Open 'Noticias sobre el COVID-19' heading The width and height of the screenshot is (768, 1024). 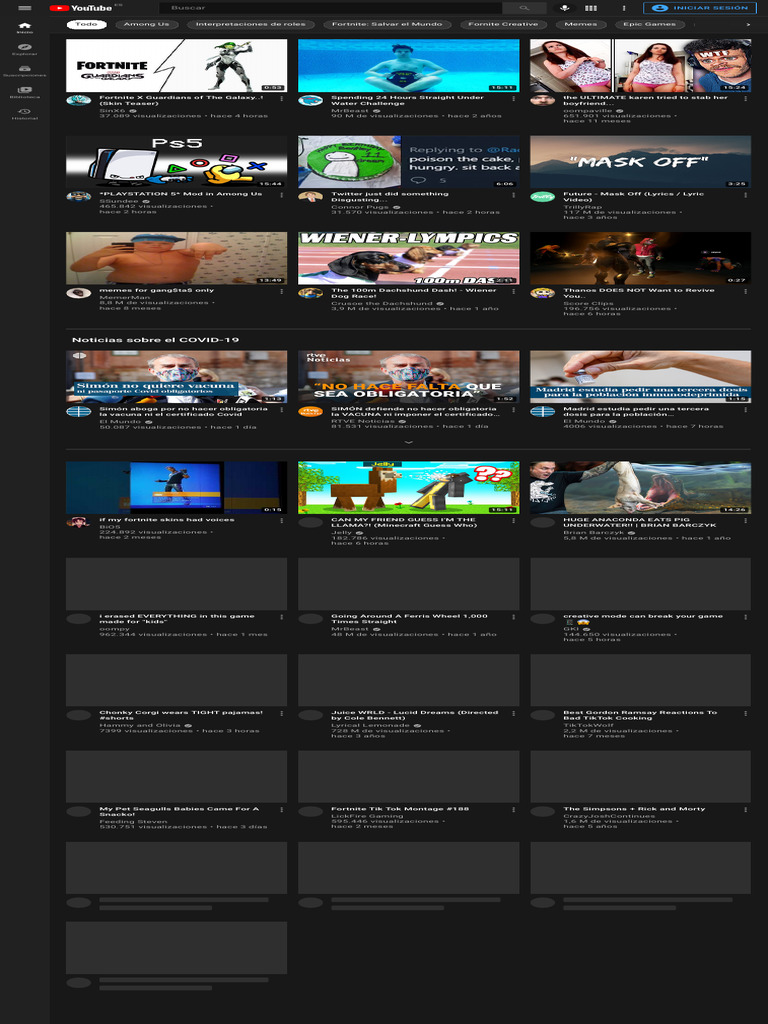[x=155, y=340]
